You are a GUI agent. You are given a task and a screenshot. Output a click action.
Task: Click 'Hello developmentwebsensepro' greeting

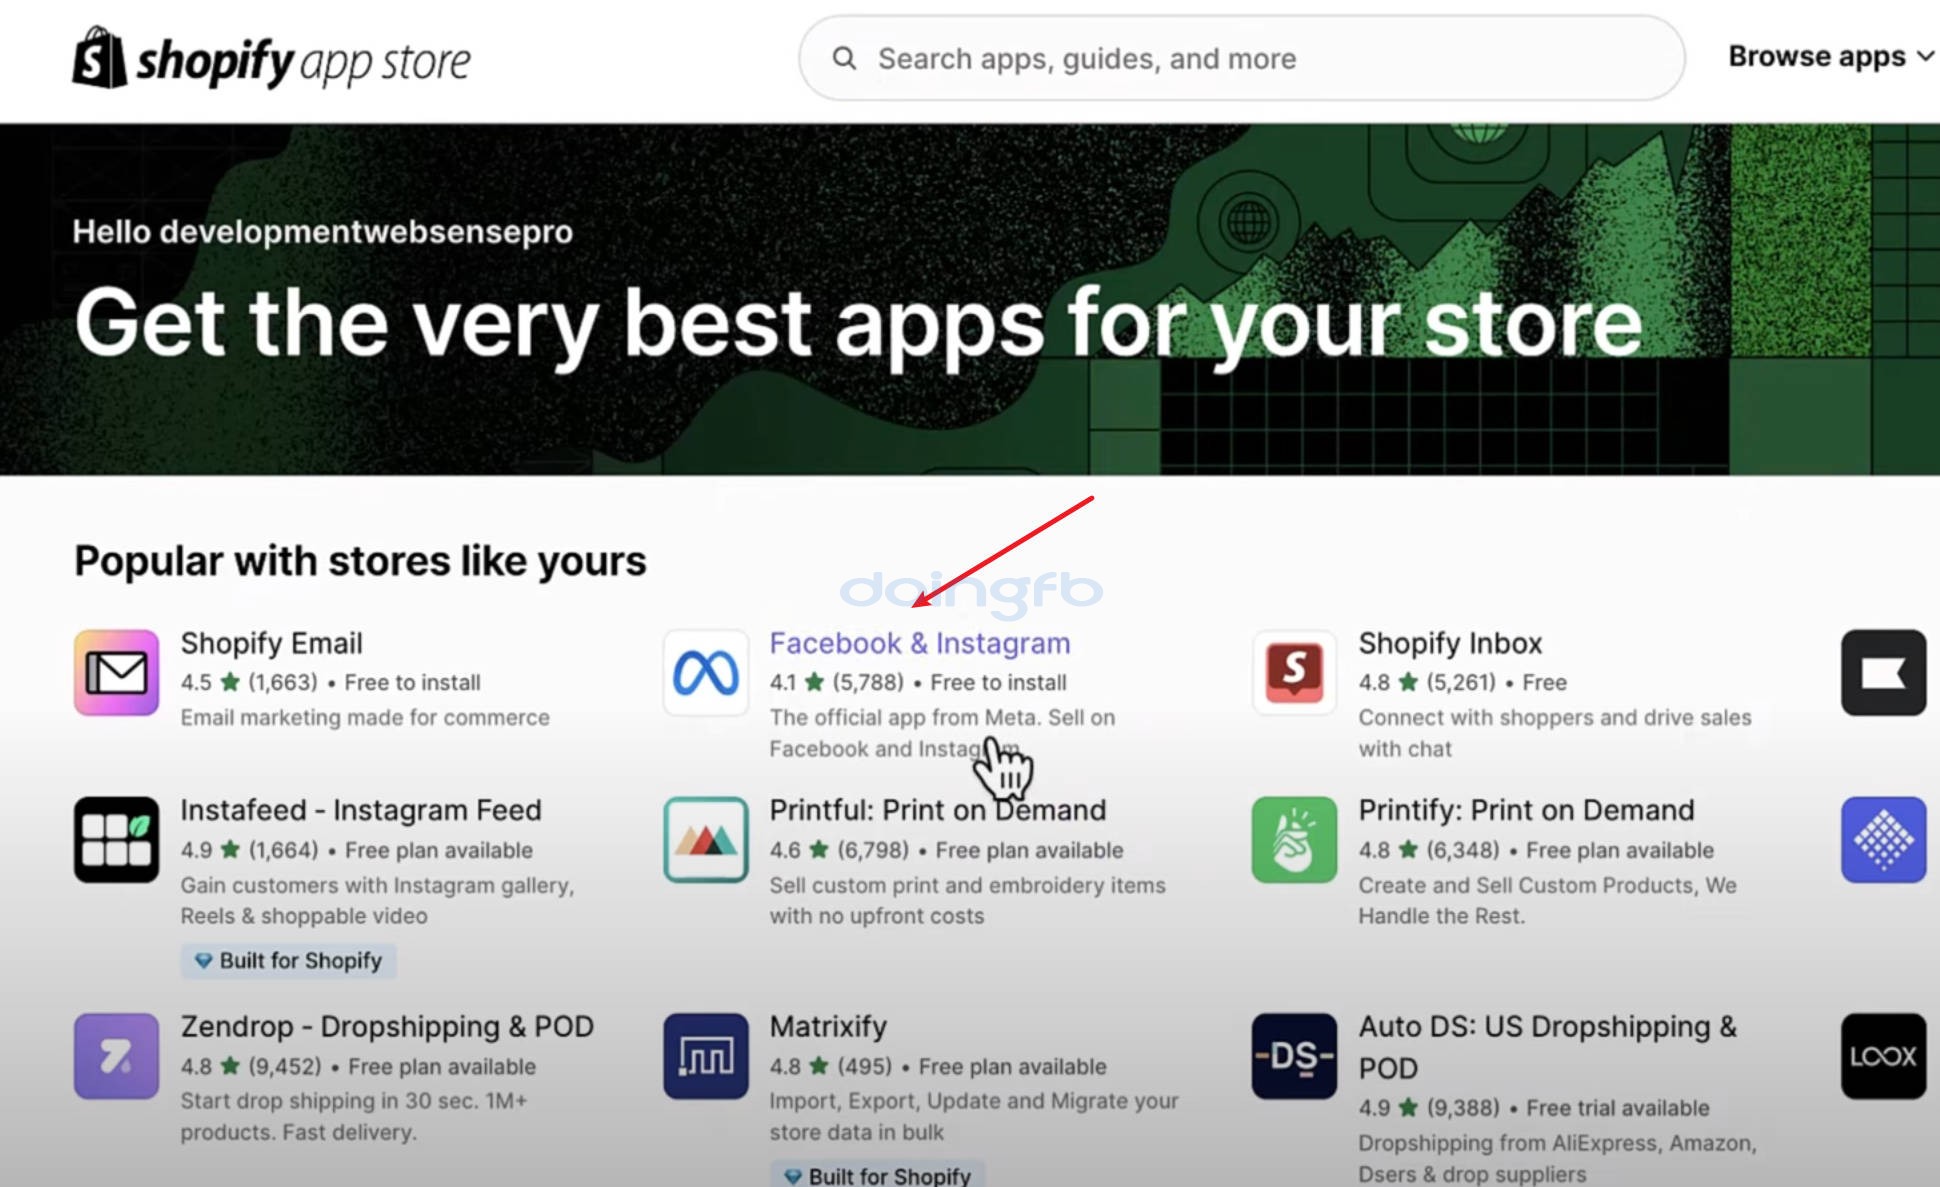[x=322, y=232]
